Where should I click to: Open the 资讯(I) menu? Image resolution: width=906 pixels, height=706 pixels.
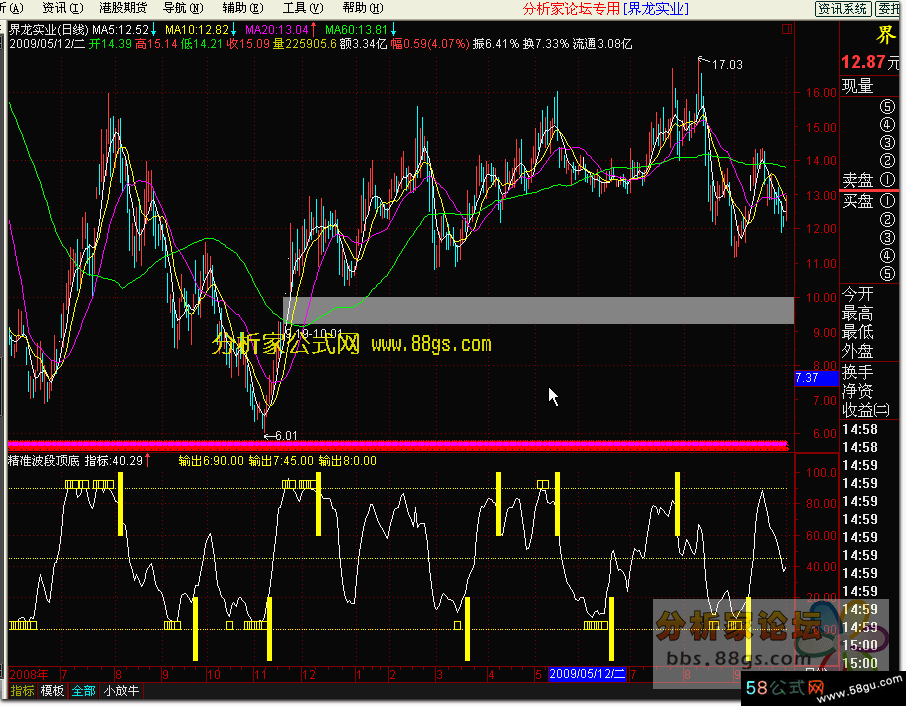coord(62,8)
